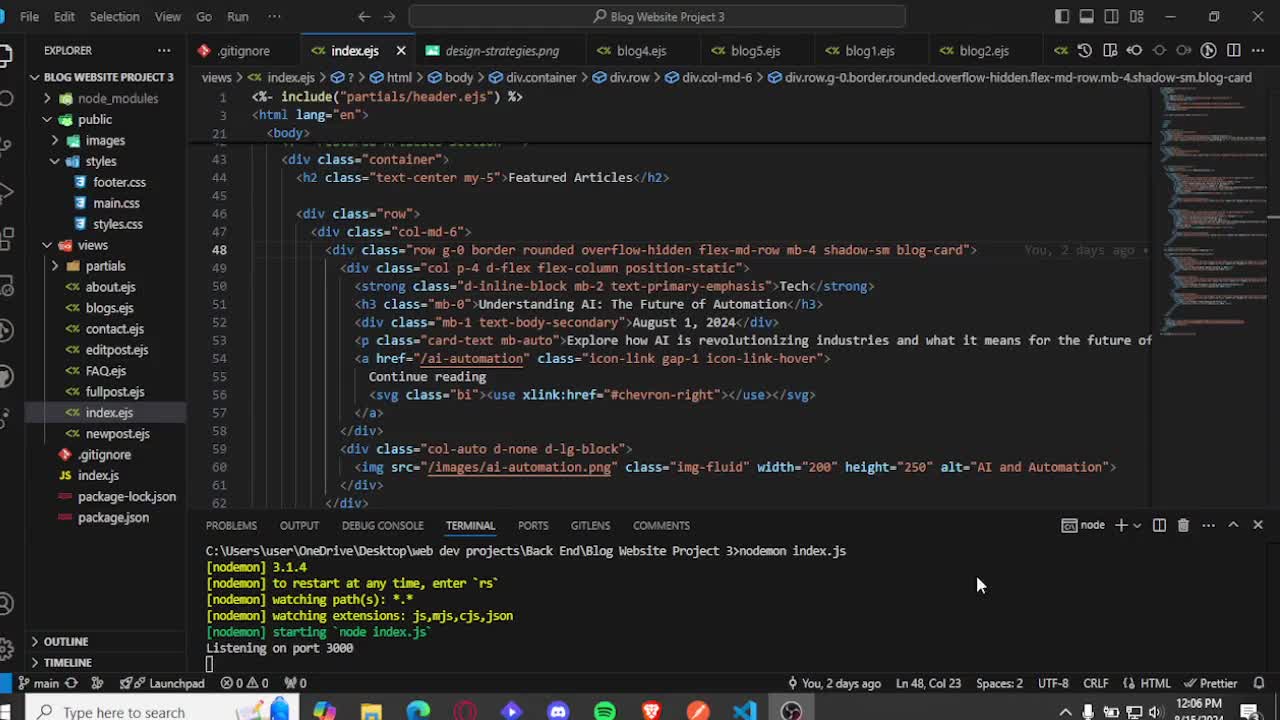
Task: Split the editor to the right
Action: pos(1234,50)
